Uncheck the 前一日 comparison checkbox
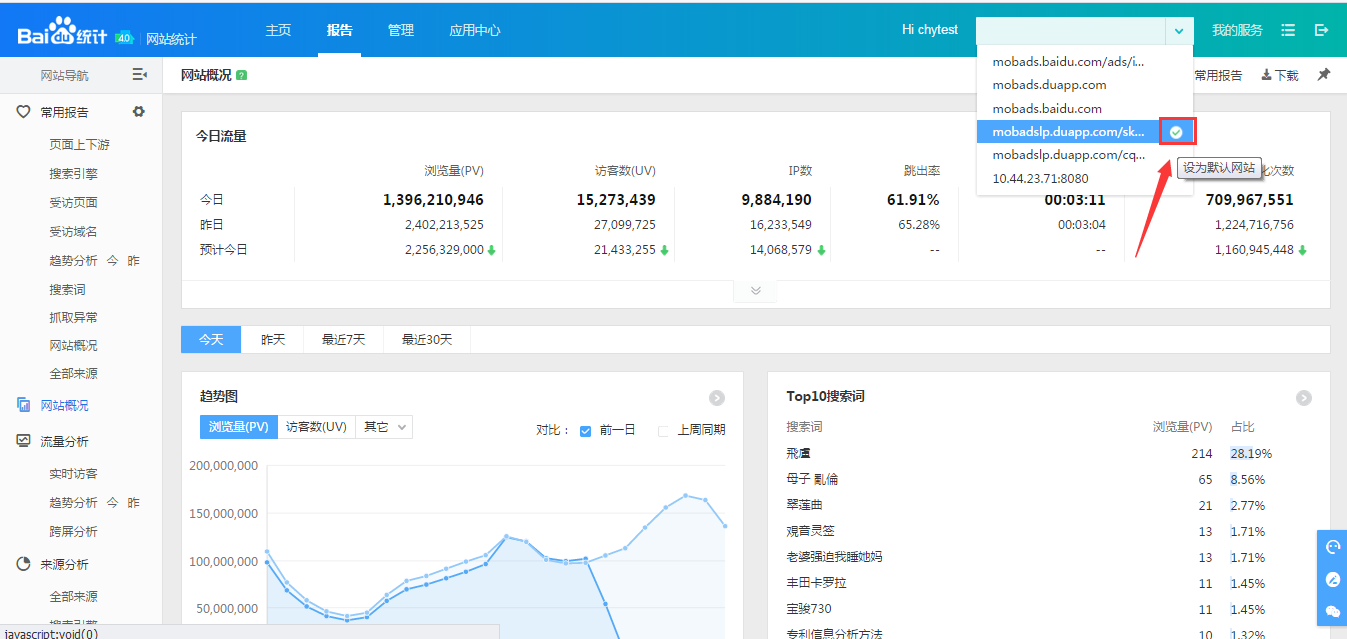The height and width of the screenshot is (639, 1347). coord(586,431)
